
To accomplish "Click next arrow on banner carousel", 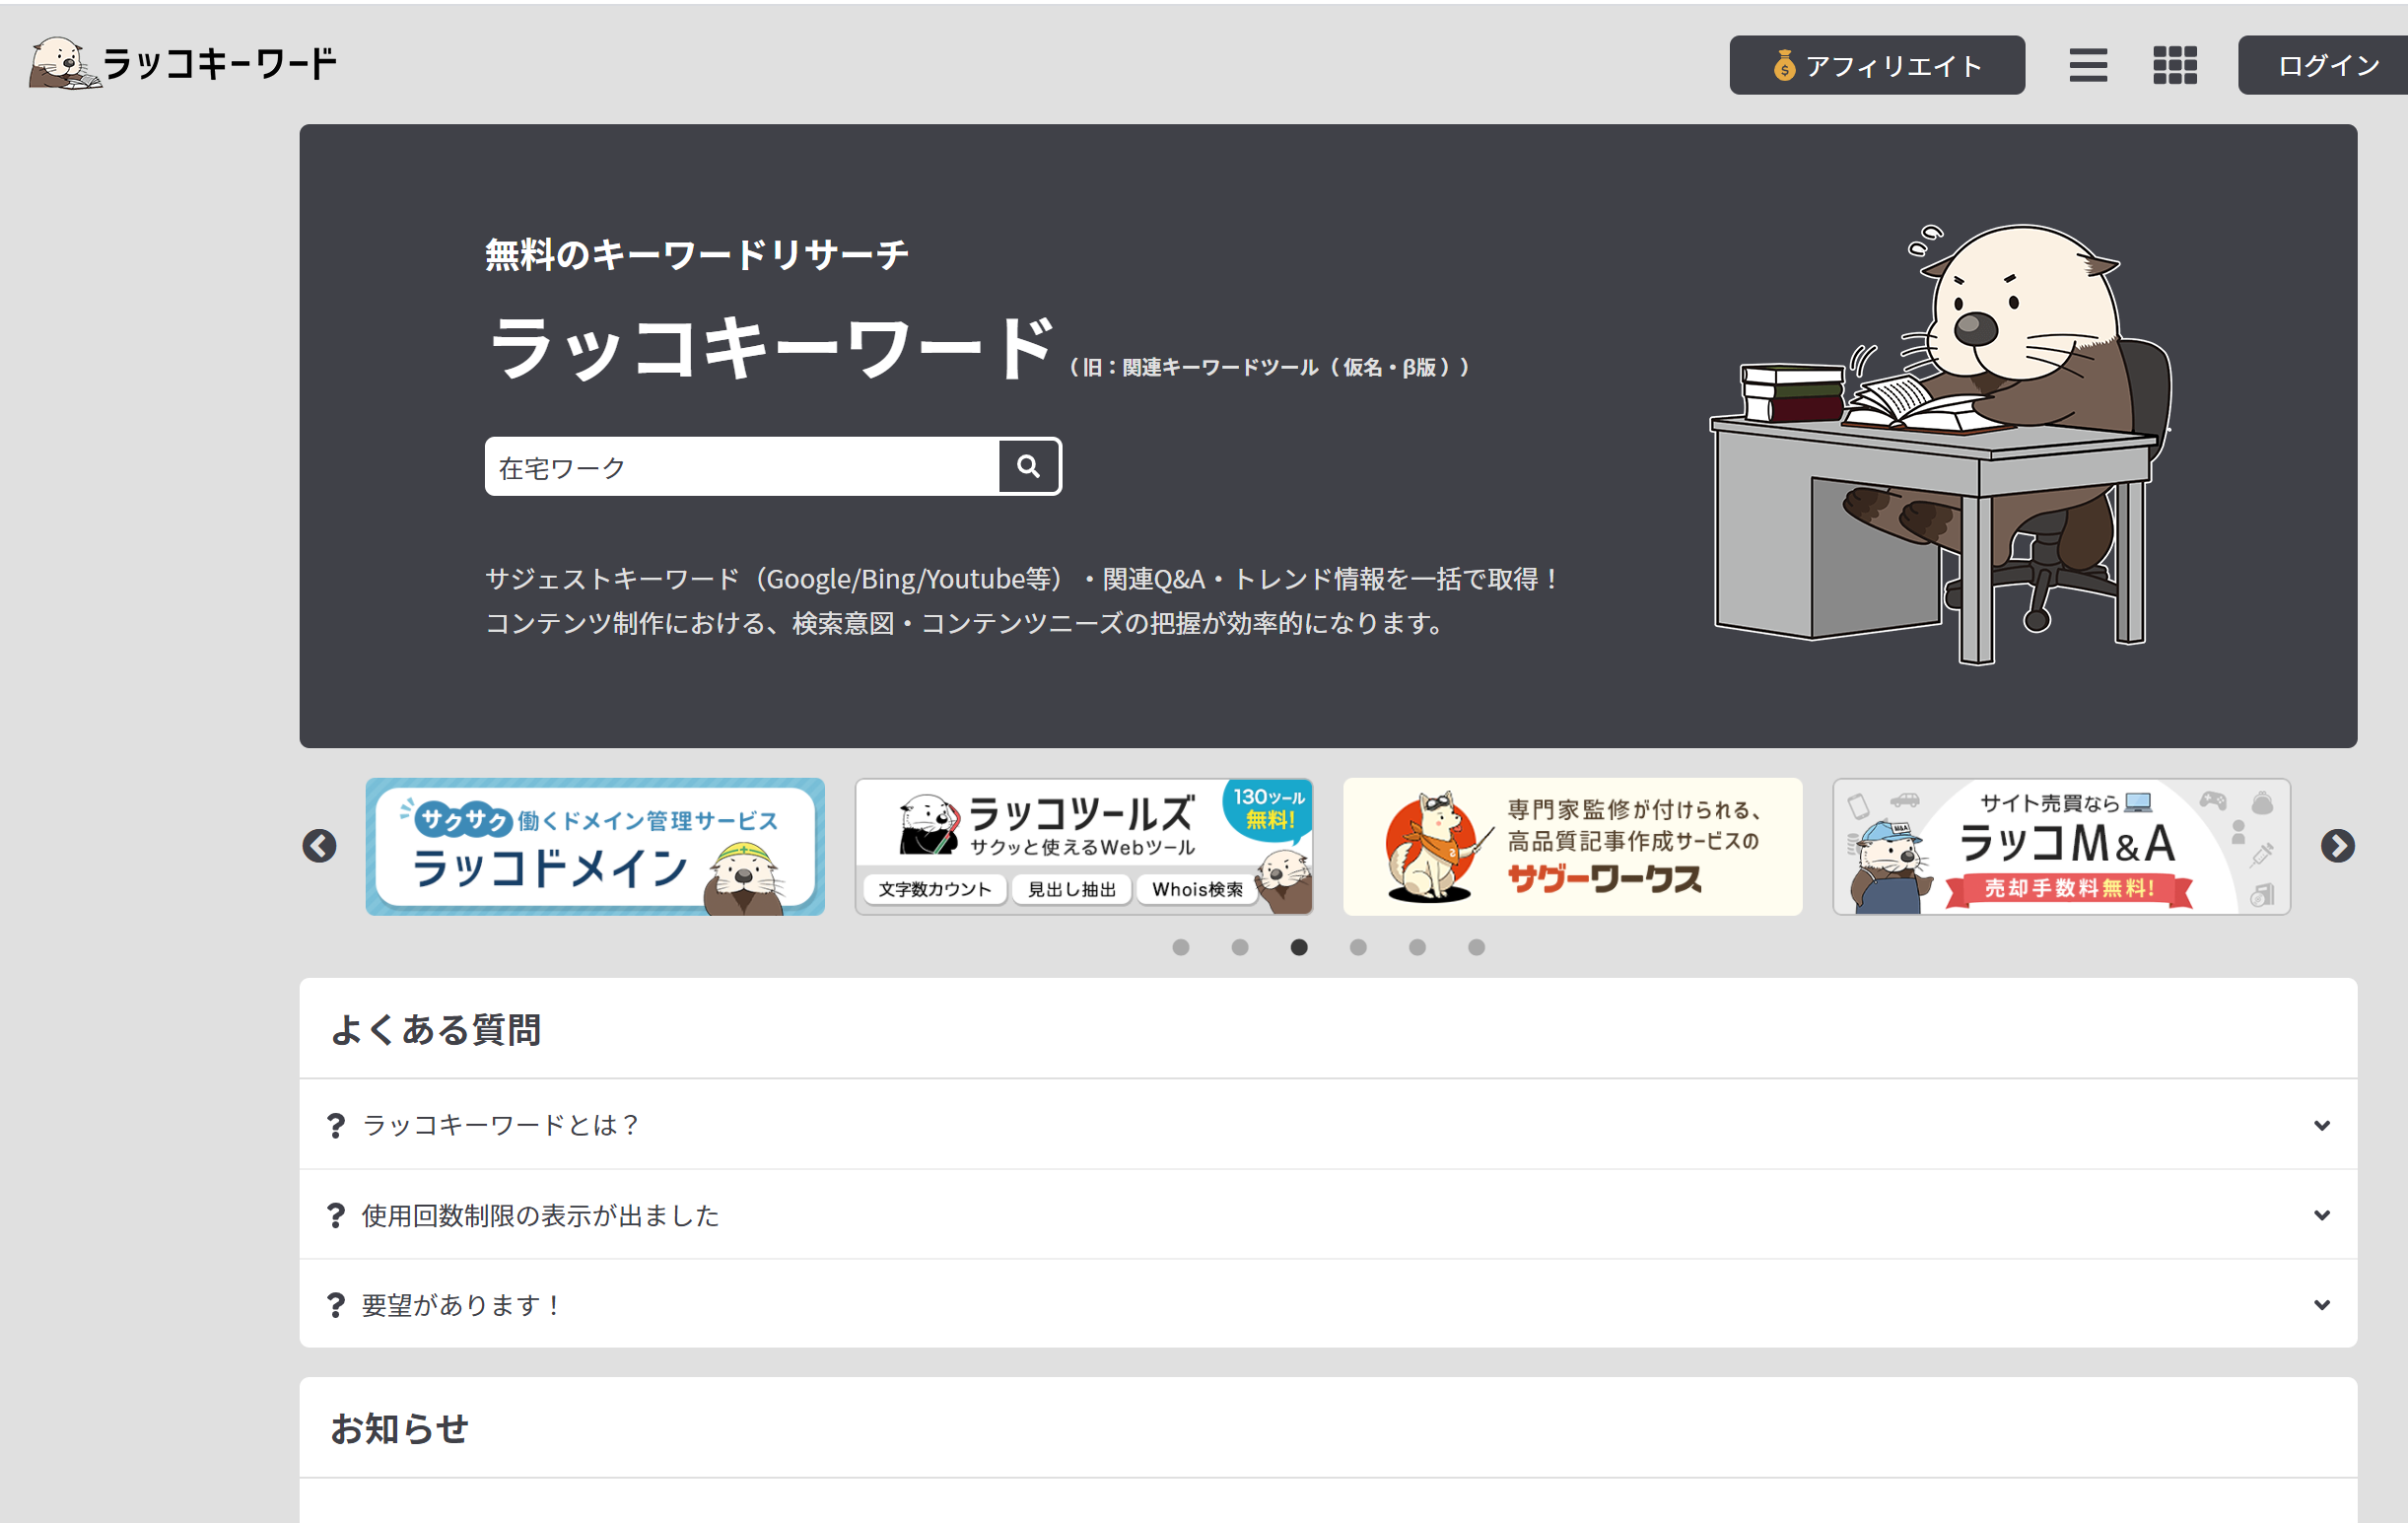I will [x=2337, y=846].
